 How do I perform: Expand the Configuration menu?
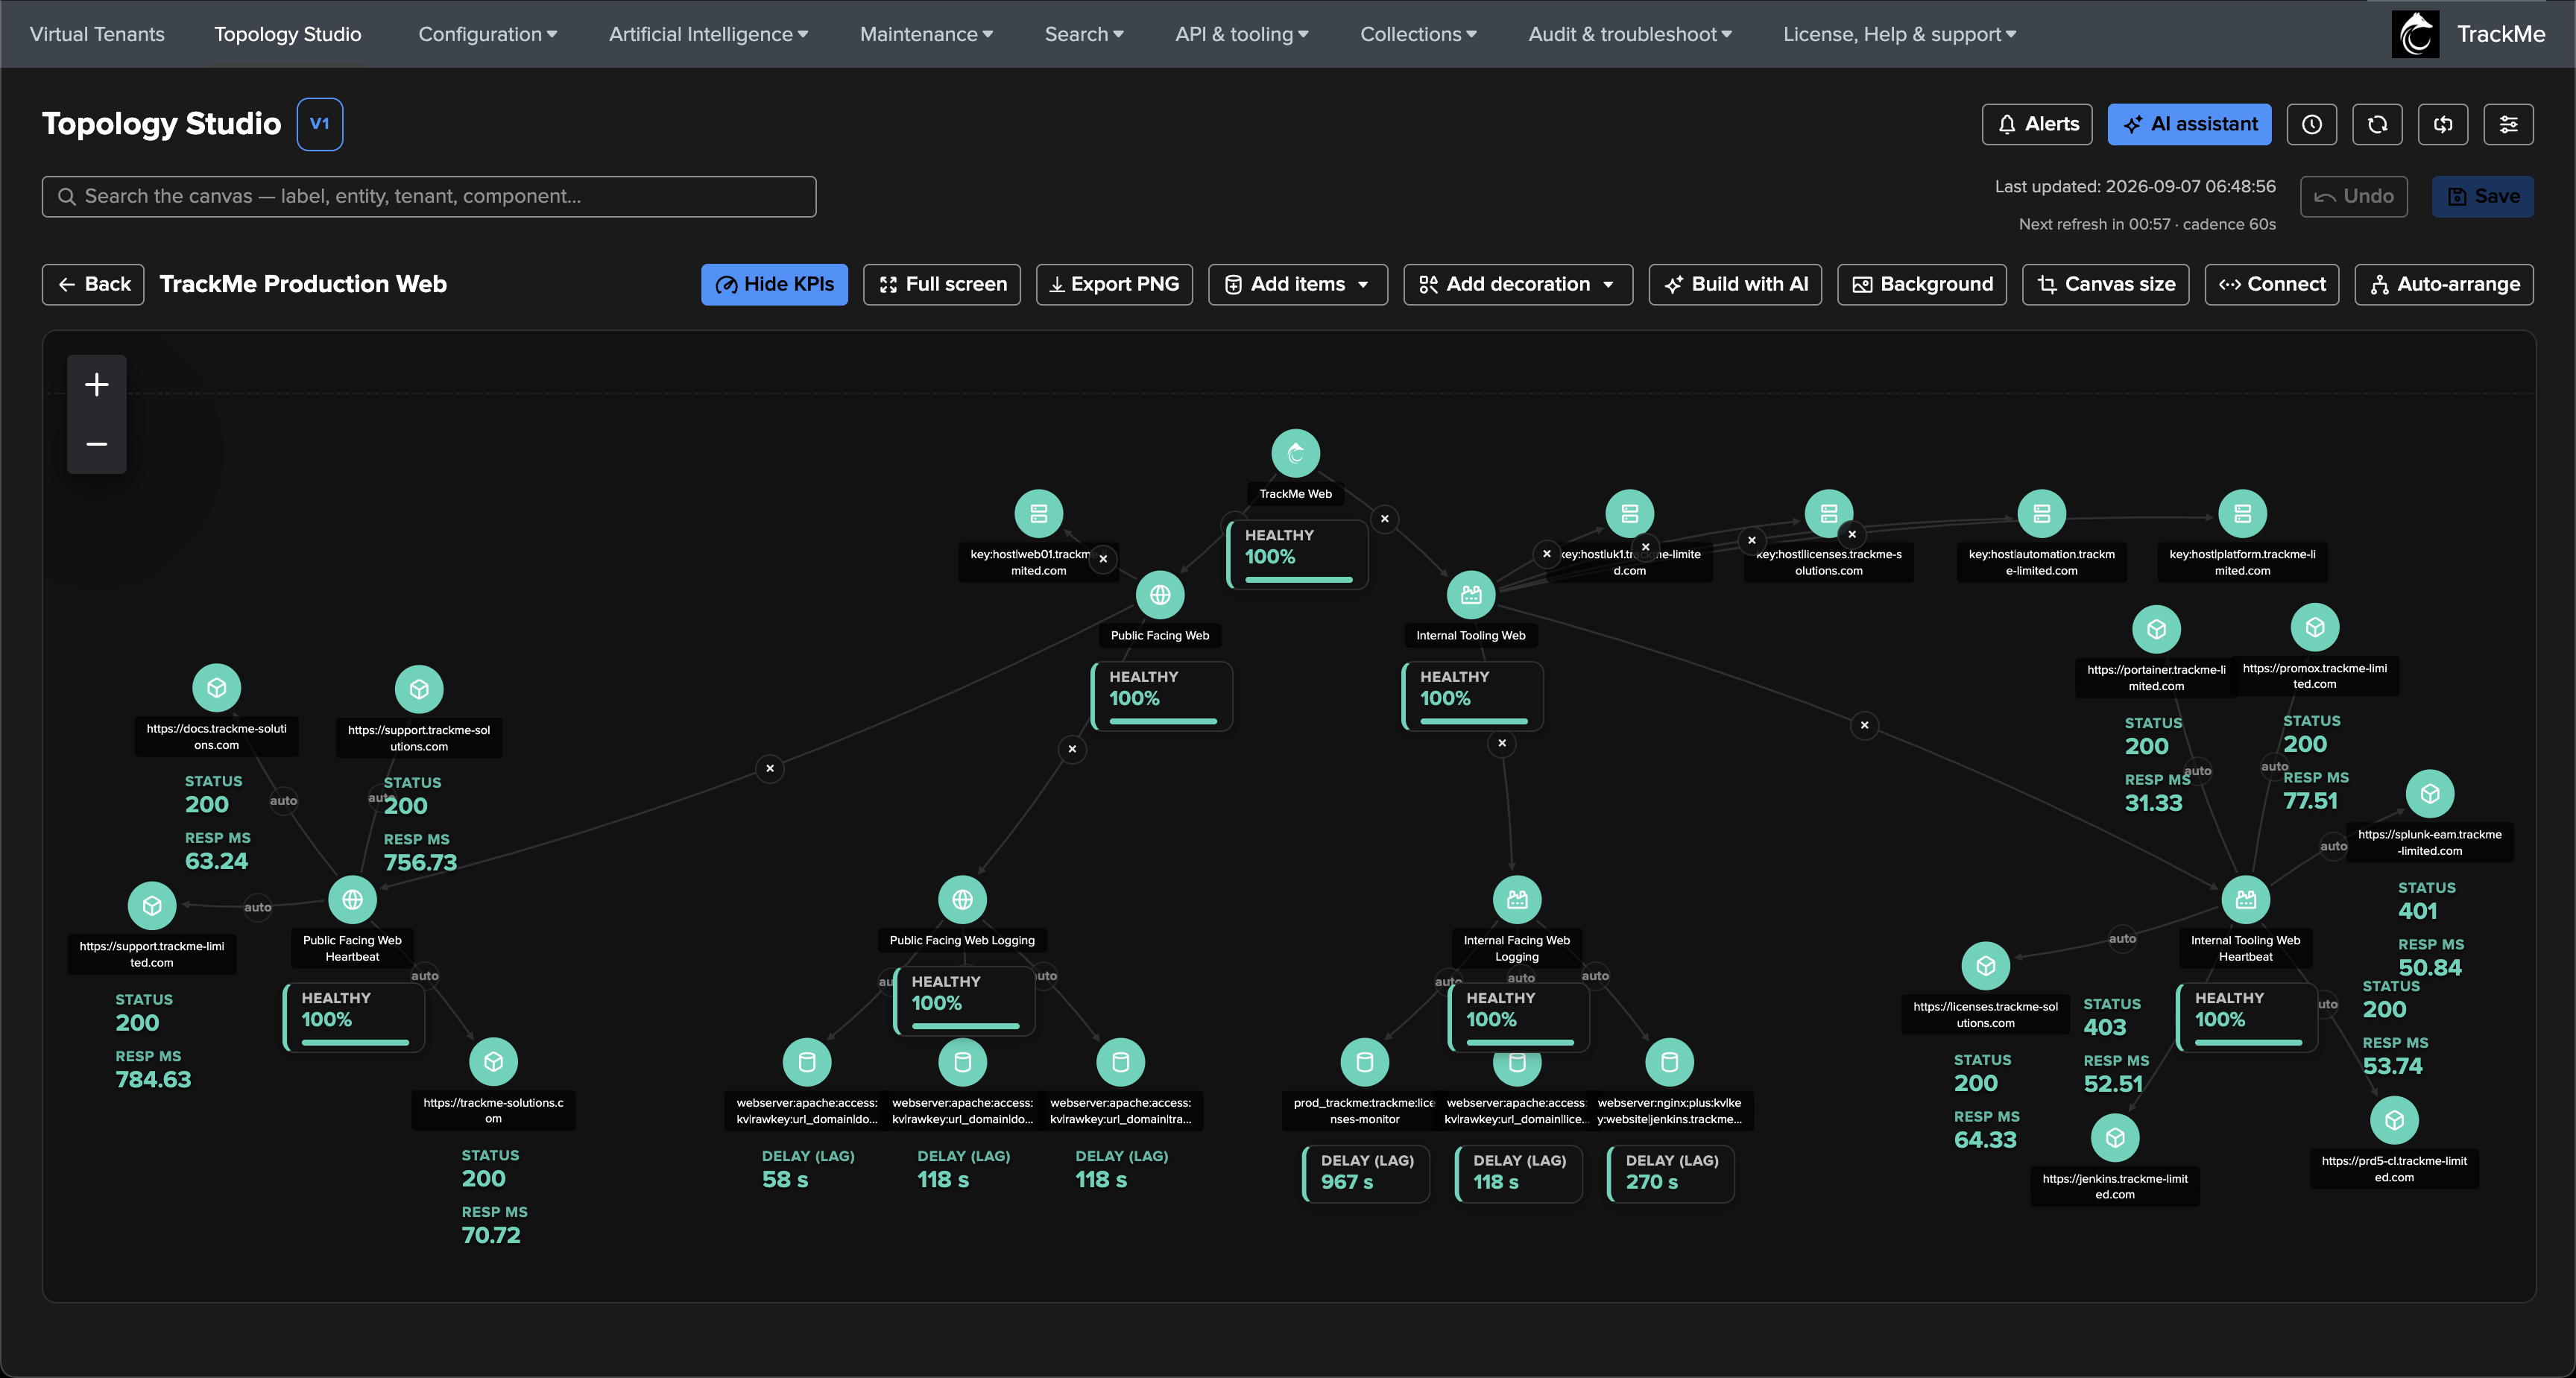click(x=488, y=34)
